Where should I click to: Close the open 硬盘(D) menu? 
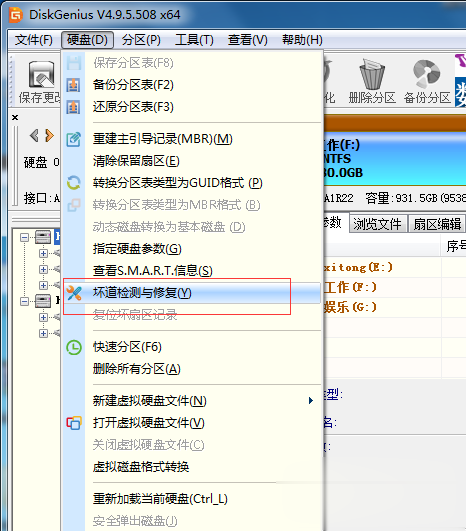pyautogui.click(x=87, y=40)
